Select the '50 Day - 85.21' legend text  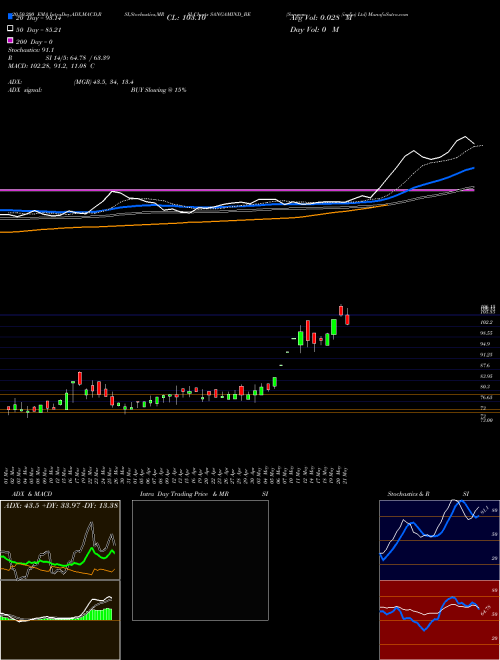click(x=38, y=30)
